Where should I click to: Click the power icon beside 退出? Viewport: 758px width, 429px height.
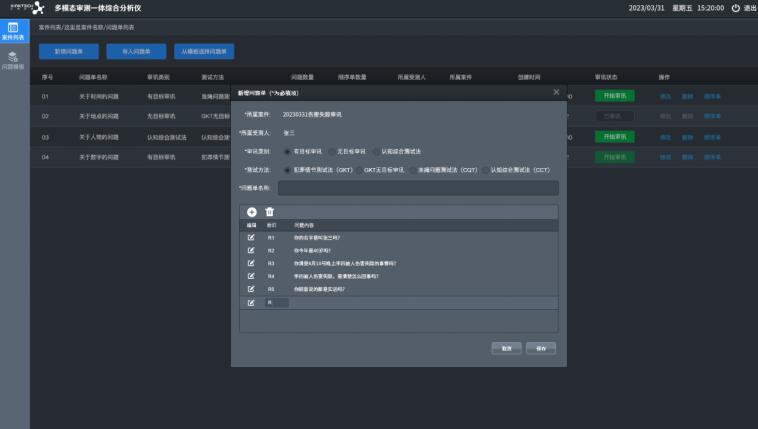tap(736, 8)
